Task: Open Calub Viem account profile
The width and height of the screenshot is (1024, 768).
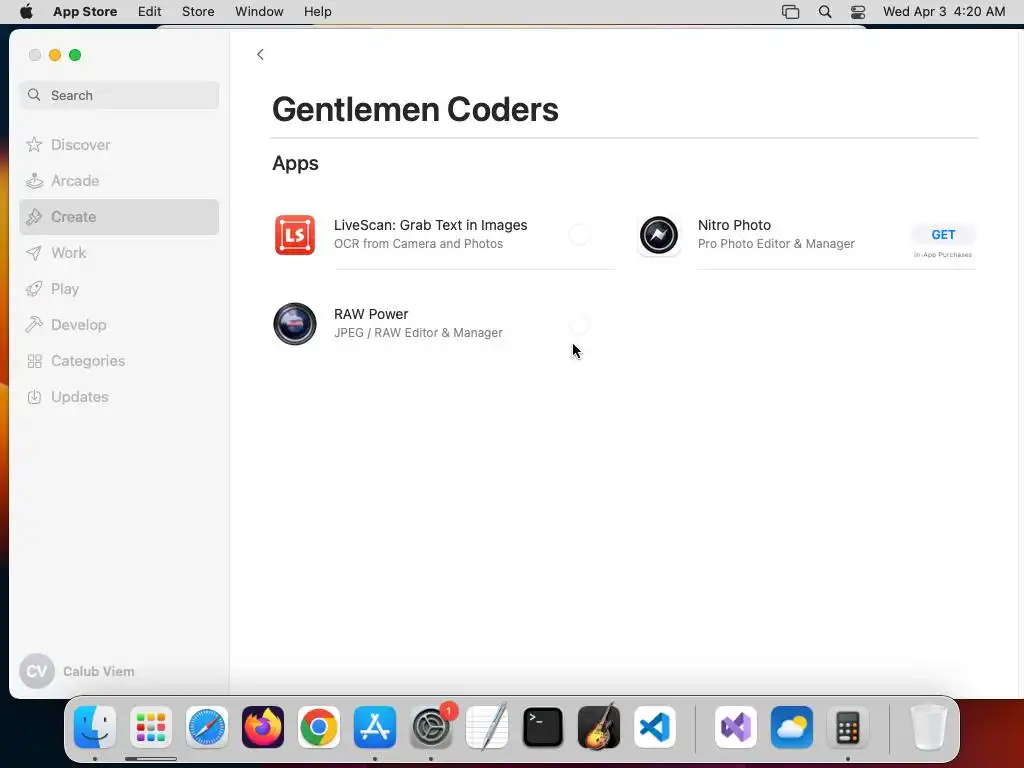Action: (x=77, y=671)
